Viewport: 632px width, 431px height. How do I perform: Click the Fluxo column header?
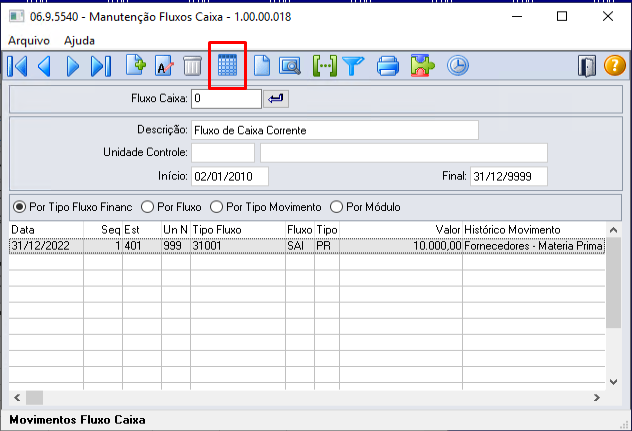[x=300, y=230]
